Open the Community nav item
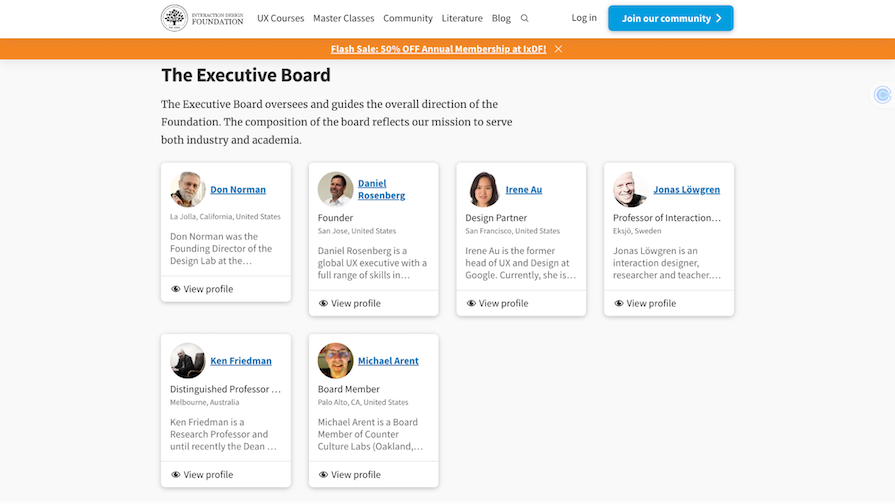895x504 pixels. click(408, 18)
